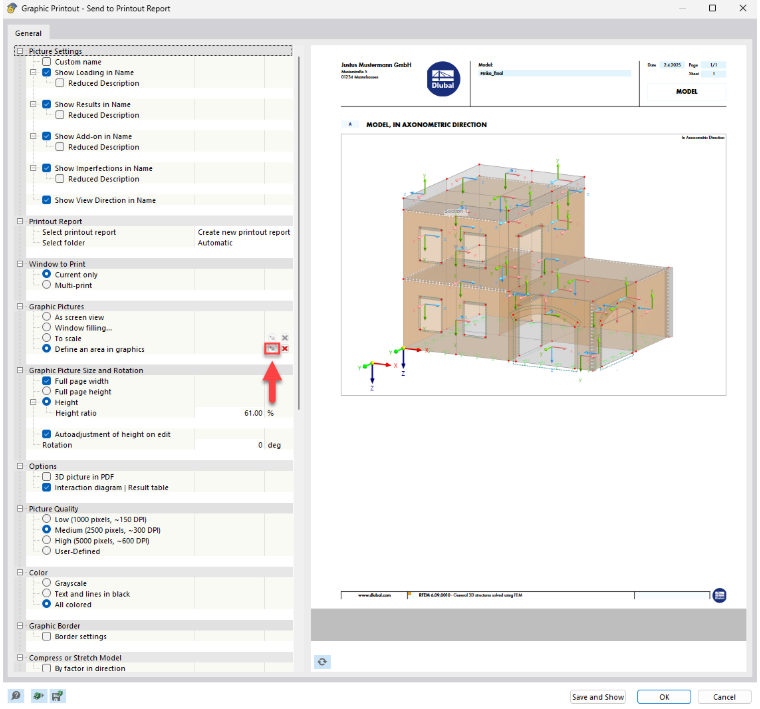Click the load default settings icon

38,696
